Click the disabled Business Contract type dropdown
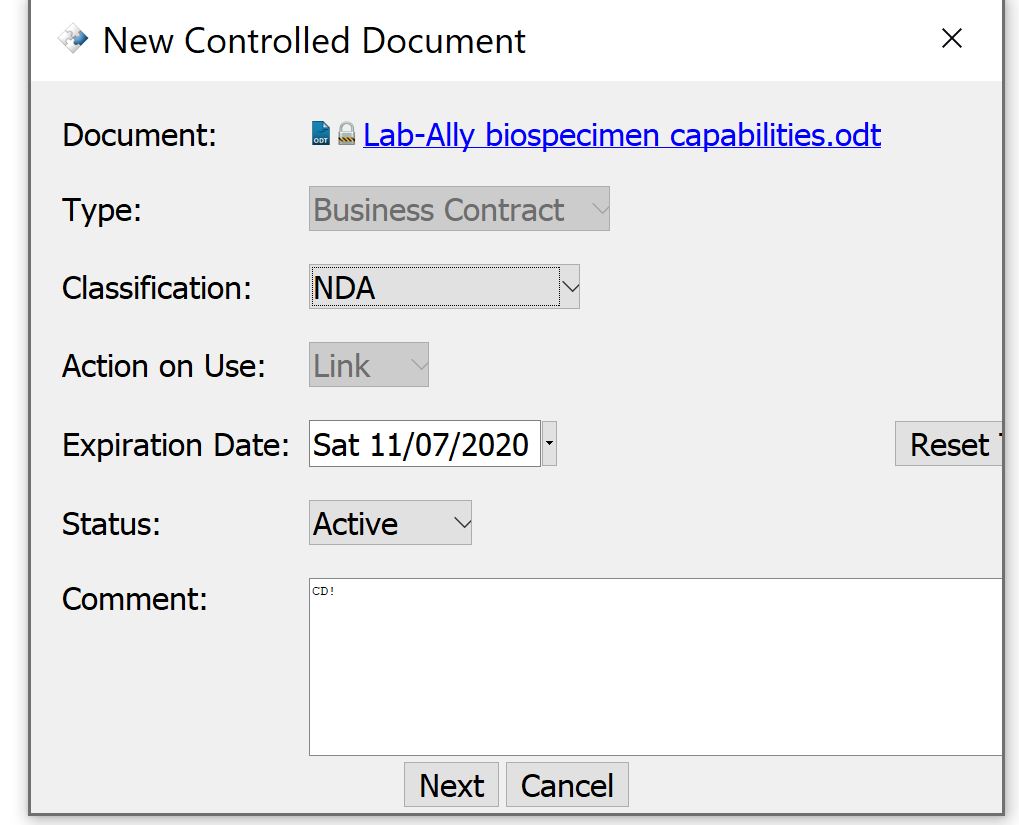 click(459, 210)
